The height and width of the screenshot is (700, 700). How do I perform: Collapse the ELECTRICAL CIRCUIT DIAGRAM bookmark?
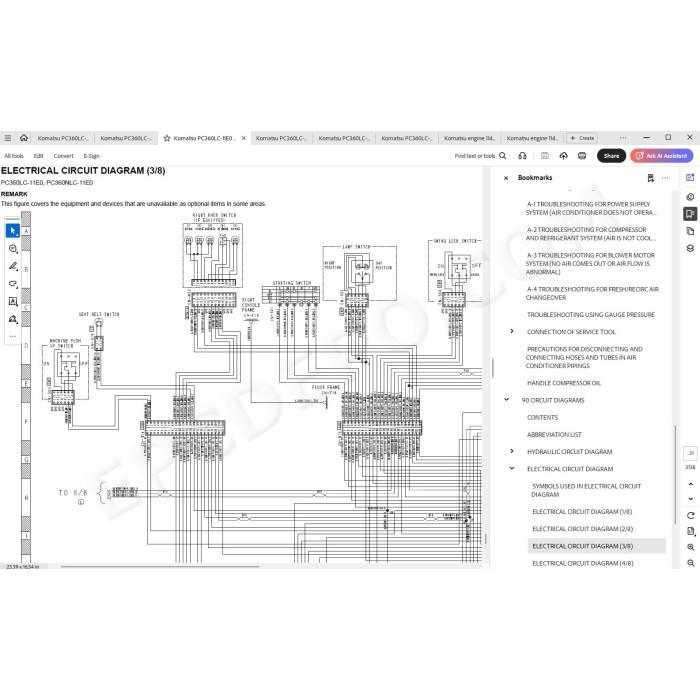coord(512,469)
